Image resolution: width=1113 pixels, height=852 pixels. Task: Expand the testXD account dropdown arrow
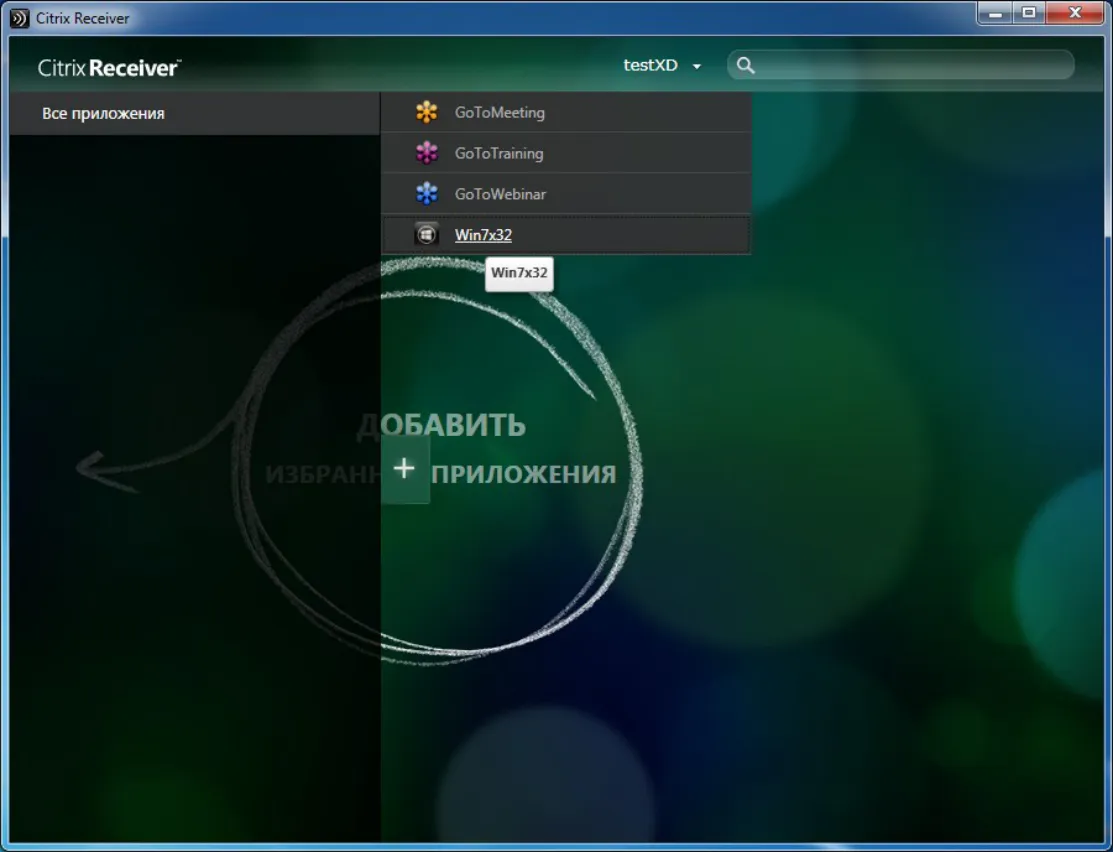click(697, 66)
